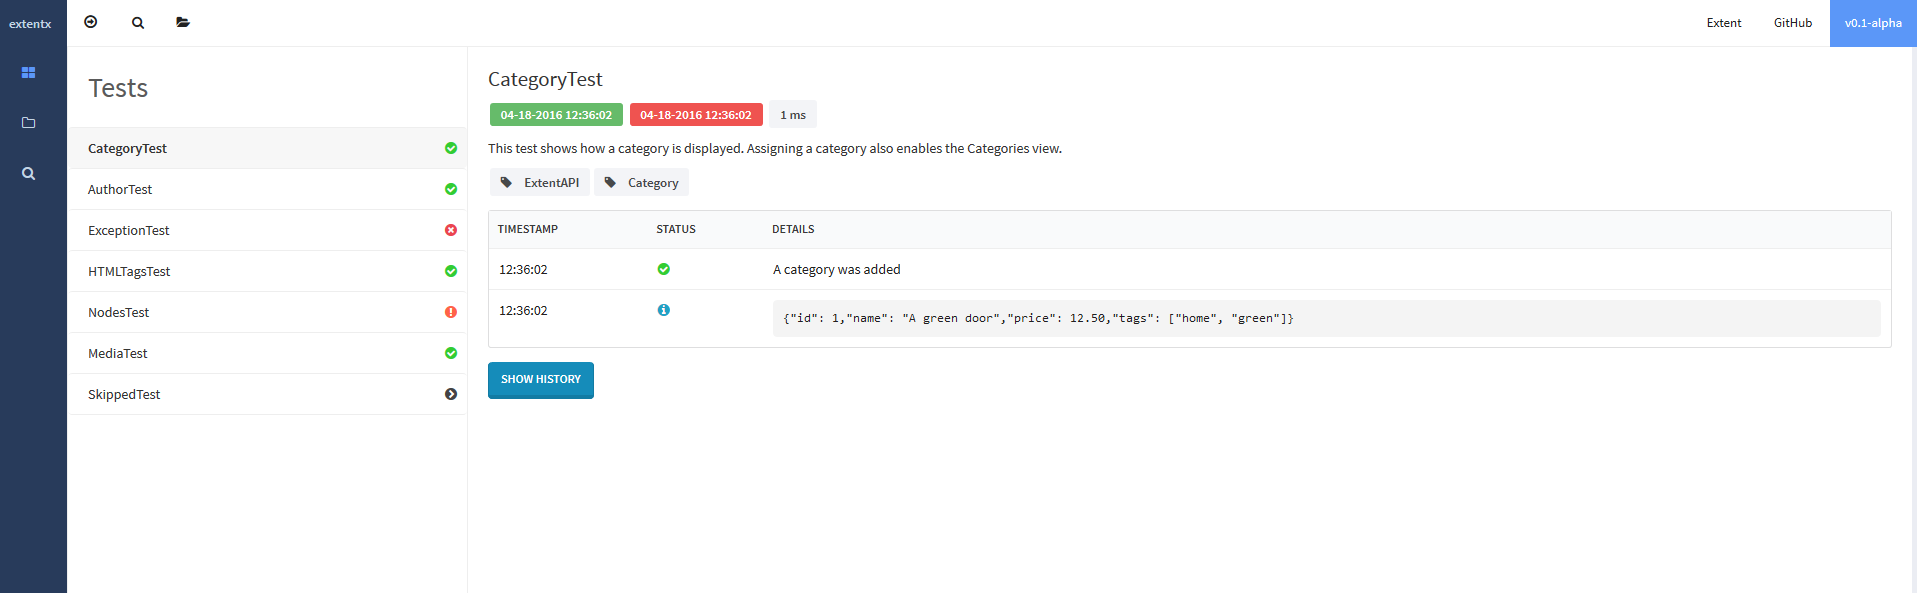Click the v0.1-alpha version tab

[1872, 23]
